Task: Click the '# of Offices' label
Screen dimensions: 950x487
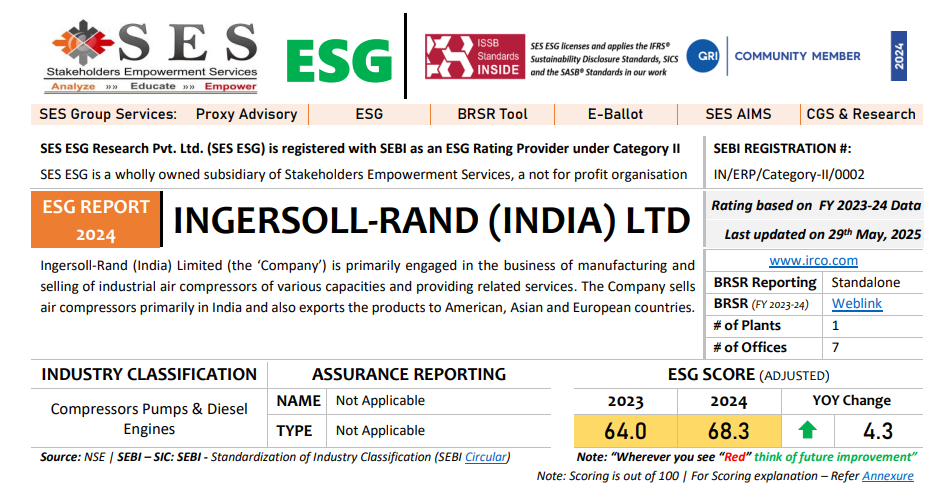Action: click(749, 347)
